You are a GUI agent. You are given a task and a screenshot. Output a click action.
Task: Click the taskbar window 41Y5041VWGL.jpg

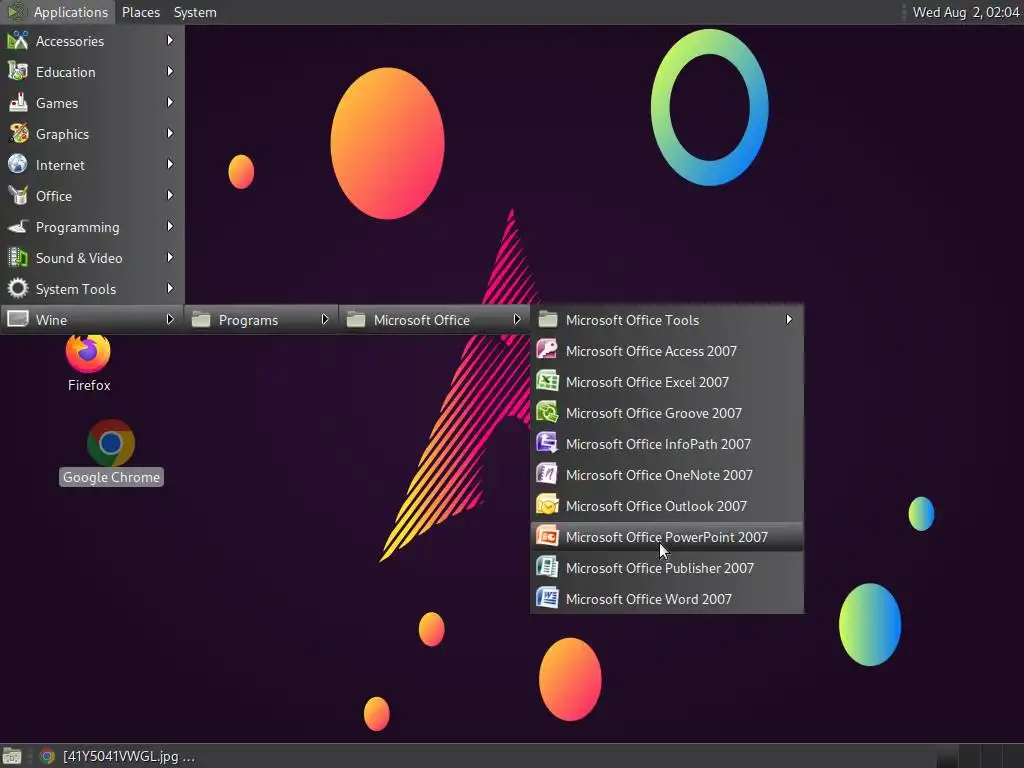[x=118, y=756]
